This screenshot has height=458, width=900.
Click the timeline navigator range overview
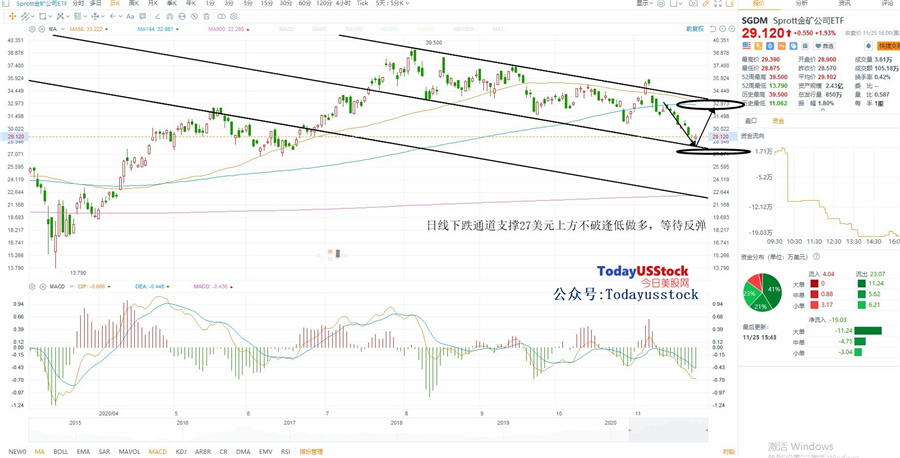pyautogui.click(x=368, y=430)
